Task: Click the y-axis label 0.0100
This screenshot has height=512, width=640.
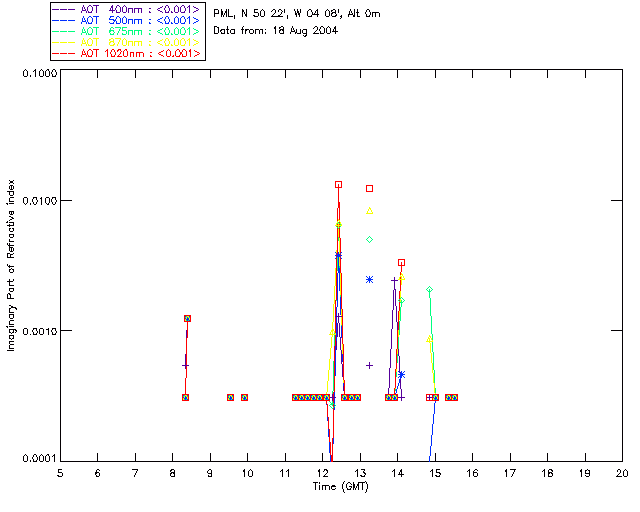Action: (40, 200)
